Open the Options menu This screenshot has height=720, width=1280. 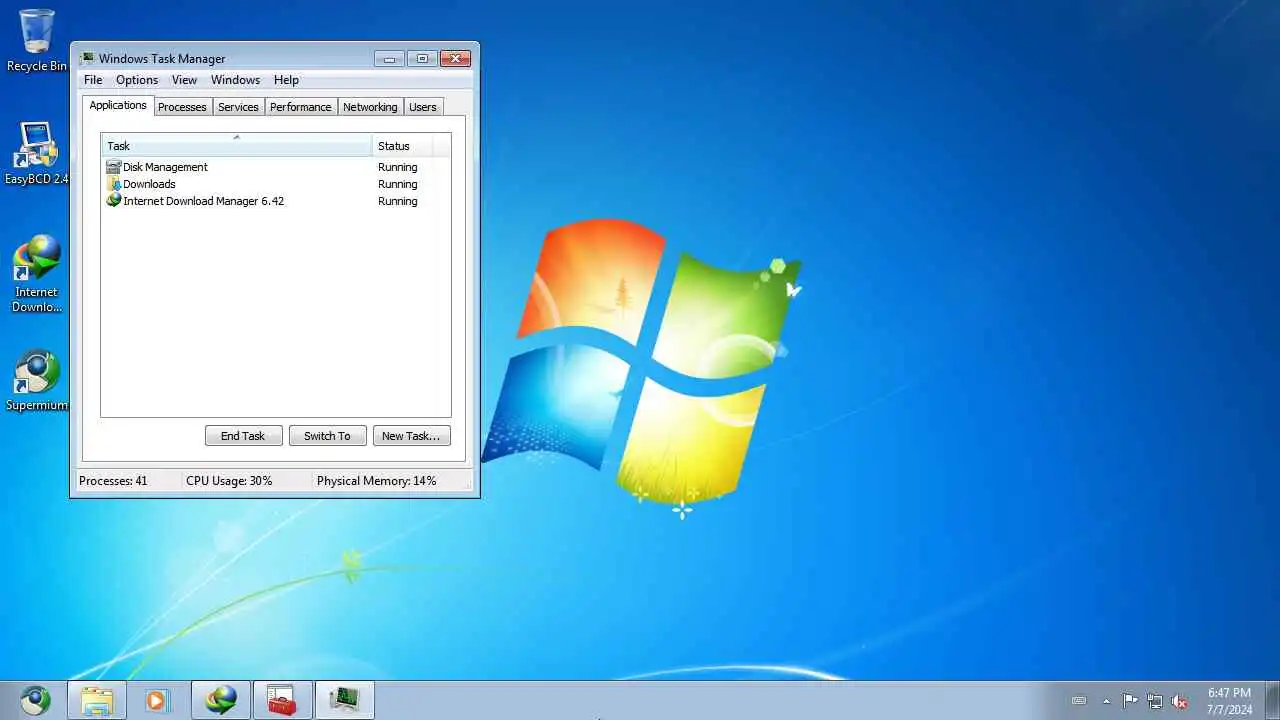point(137,80)
